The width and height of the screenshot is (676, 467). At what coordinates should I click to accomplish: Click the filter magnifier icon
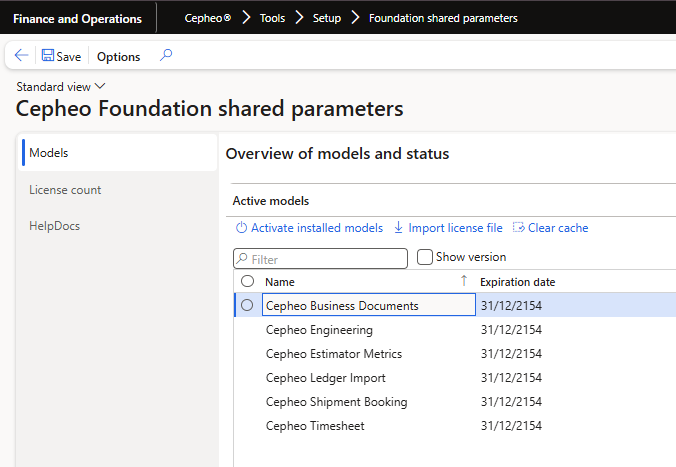(242, 259)
